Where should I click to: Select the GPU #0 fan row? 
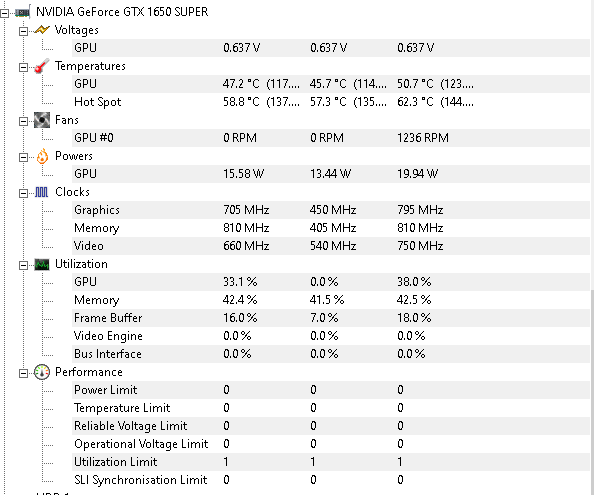331,138
